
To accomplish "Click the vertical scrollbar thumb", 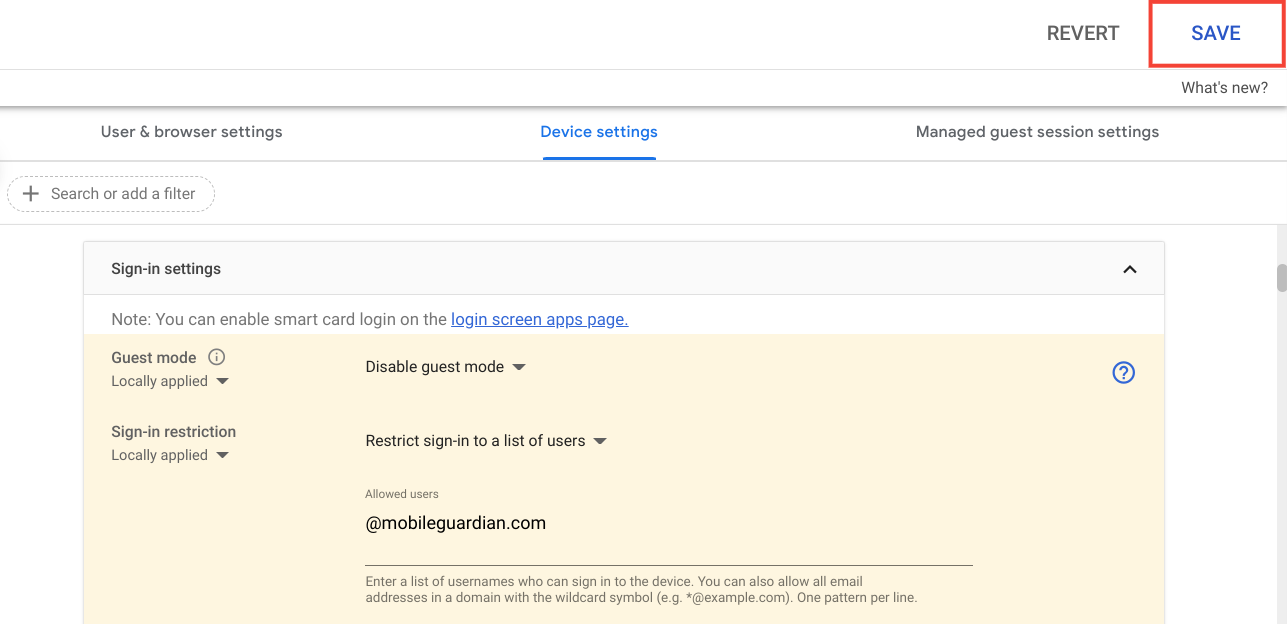I will coord(1281,278).
